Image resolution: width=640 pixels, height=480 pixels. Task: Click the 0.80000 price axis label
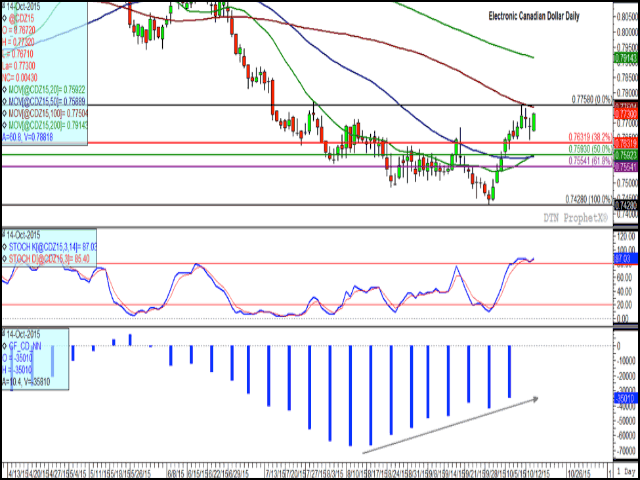click(628, 31)
